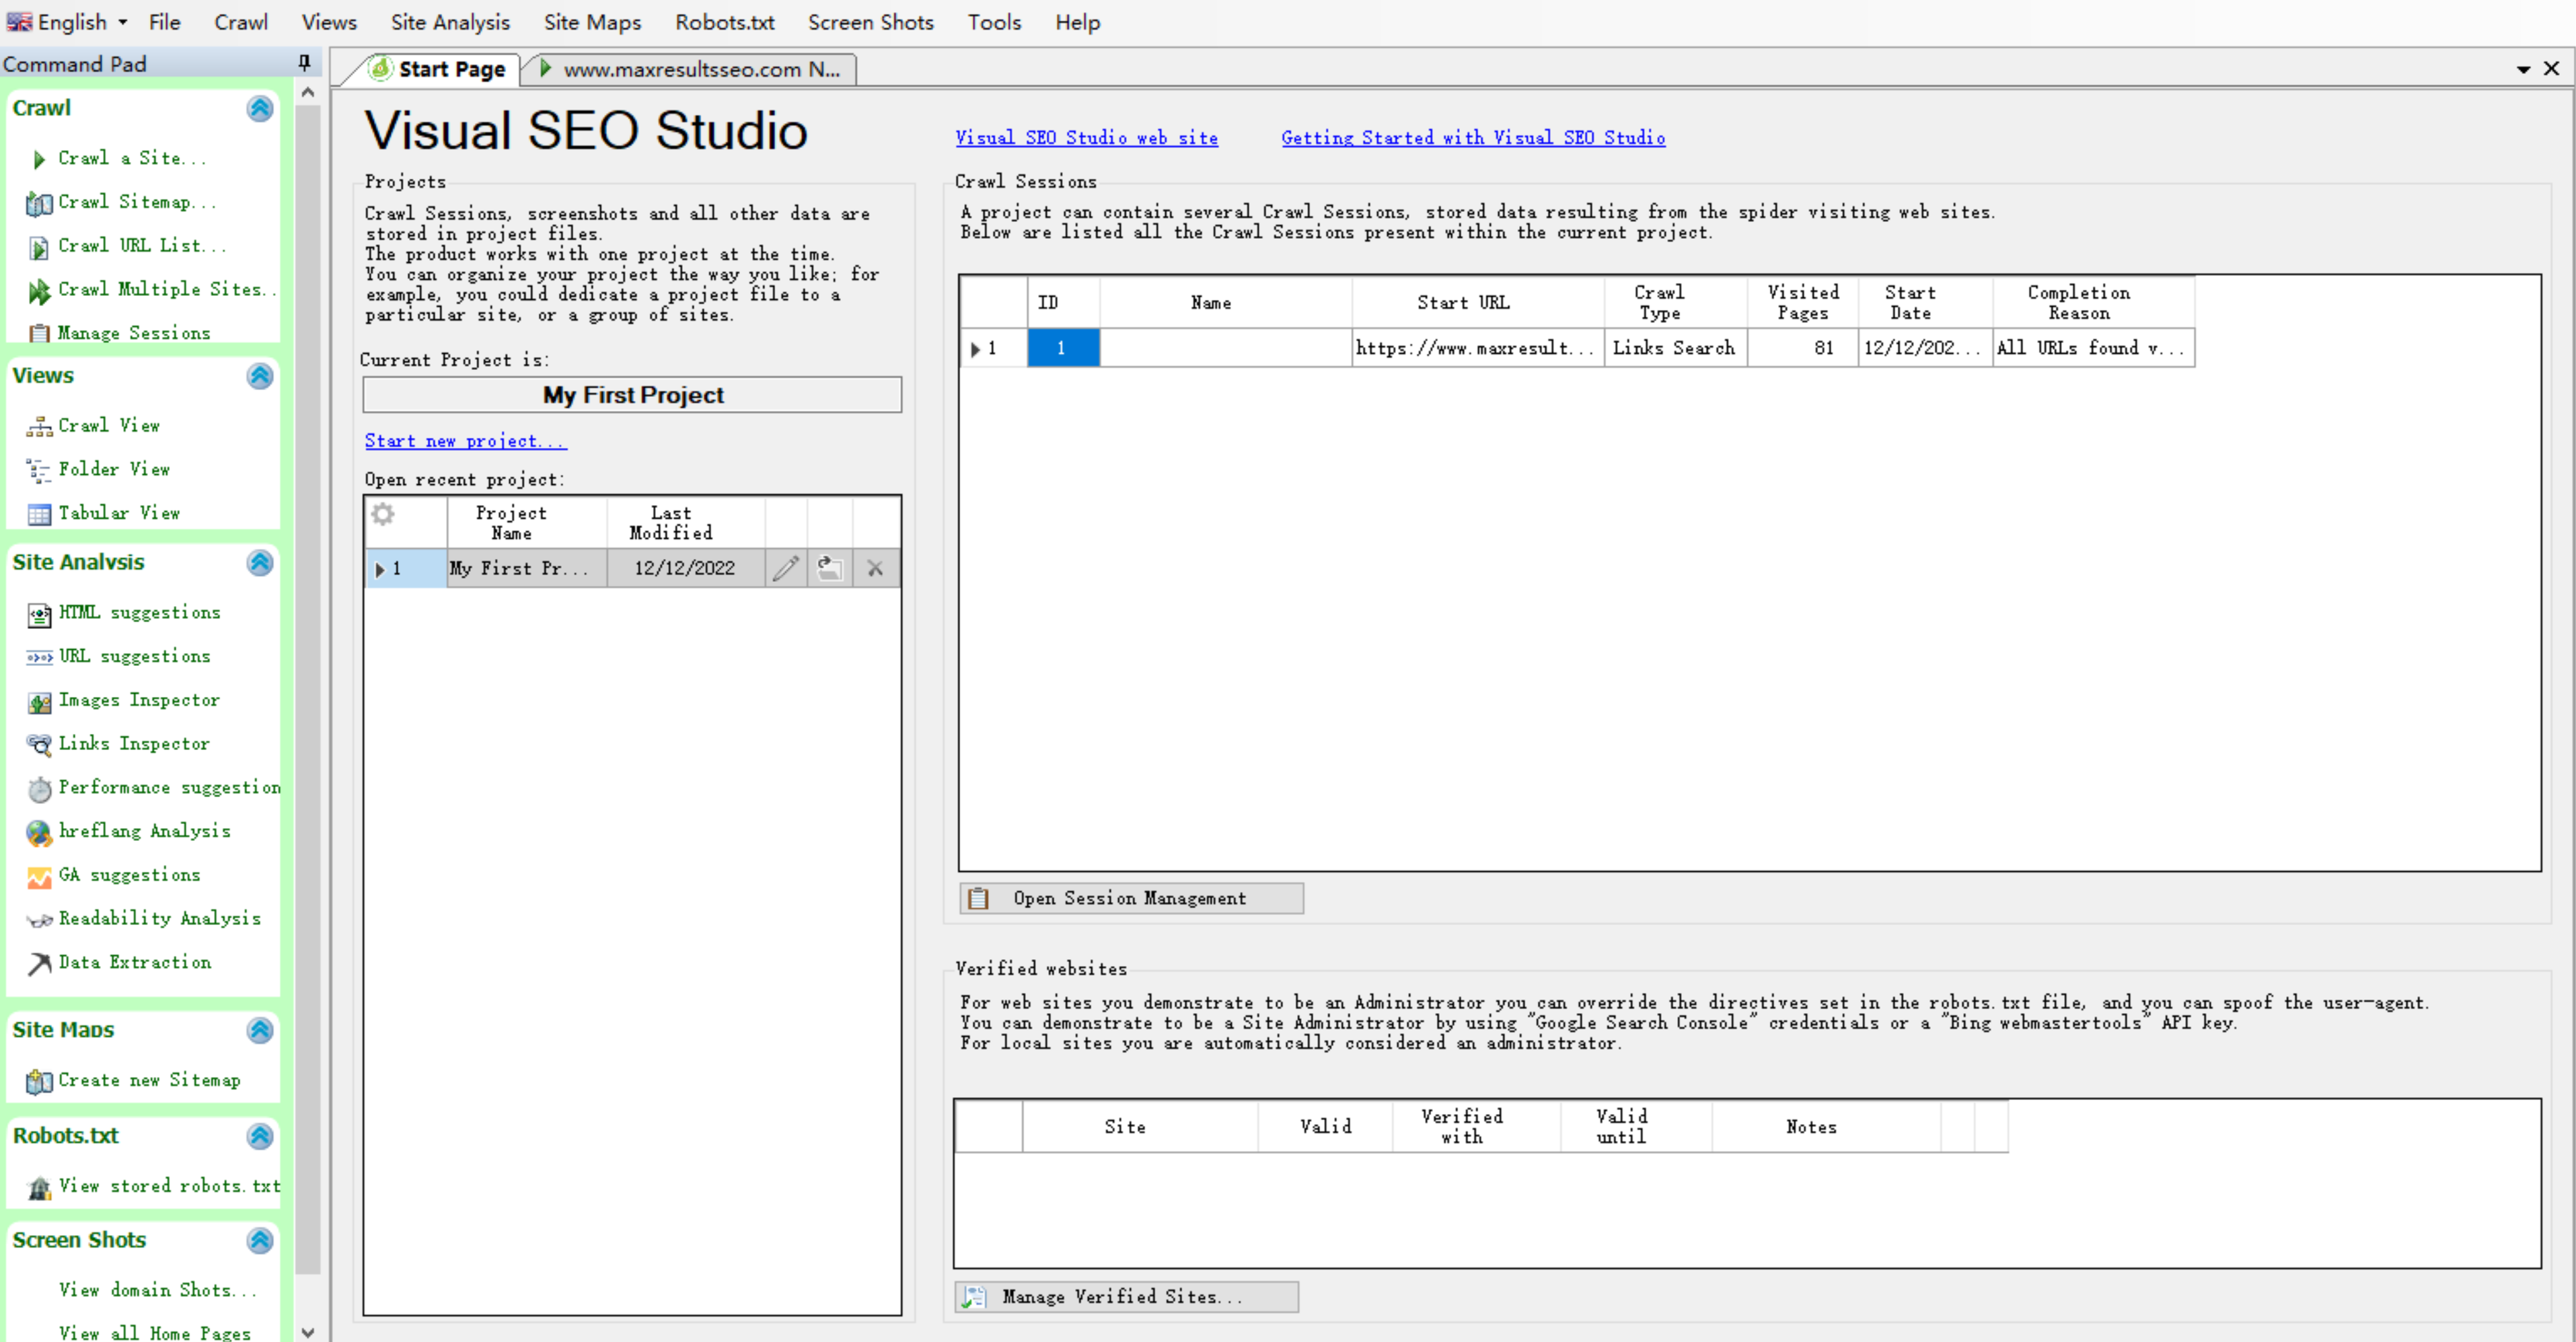Click the Data Extraction pickaxe icon
The image size is (2576, 1342).
coord(39,963)
